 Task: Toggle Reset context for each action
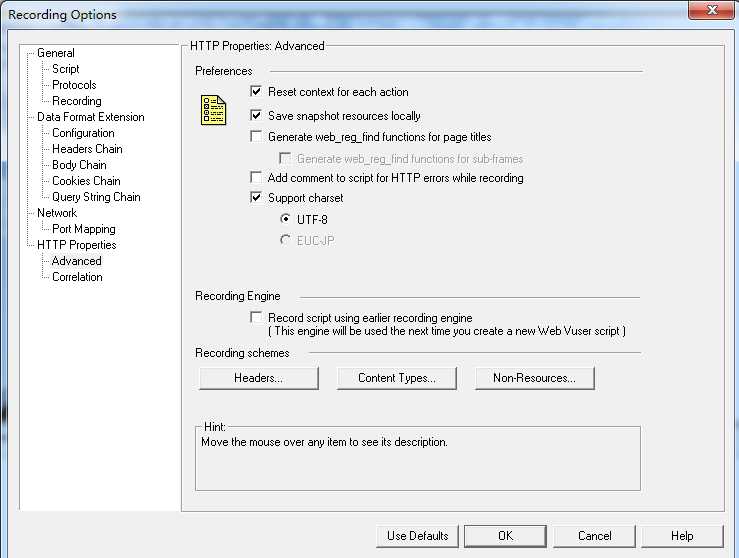coord(256,91)
